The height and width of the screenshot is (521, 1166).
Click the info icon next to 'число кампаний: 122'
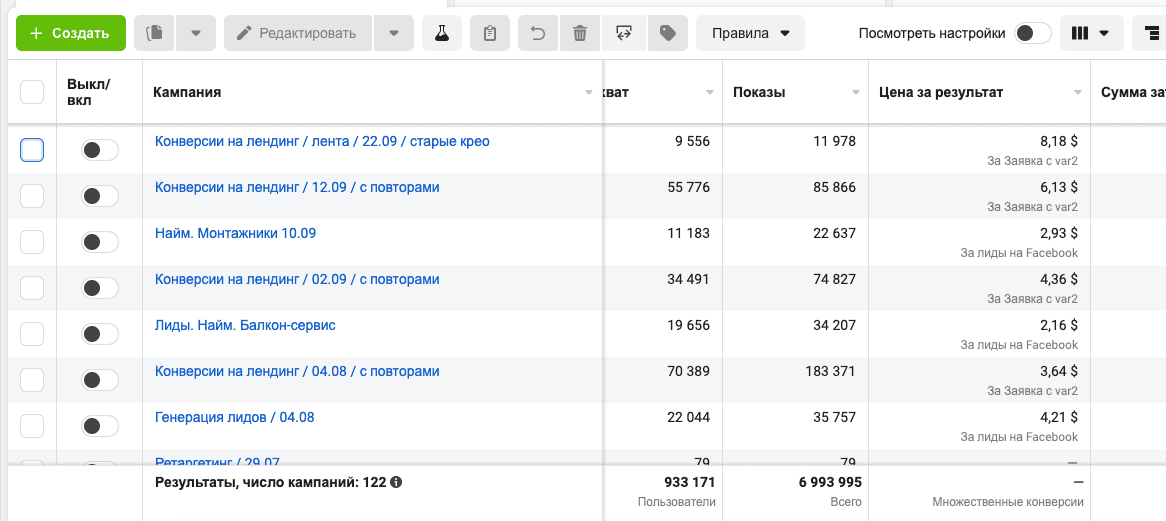pos(396,482)
